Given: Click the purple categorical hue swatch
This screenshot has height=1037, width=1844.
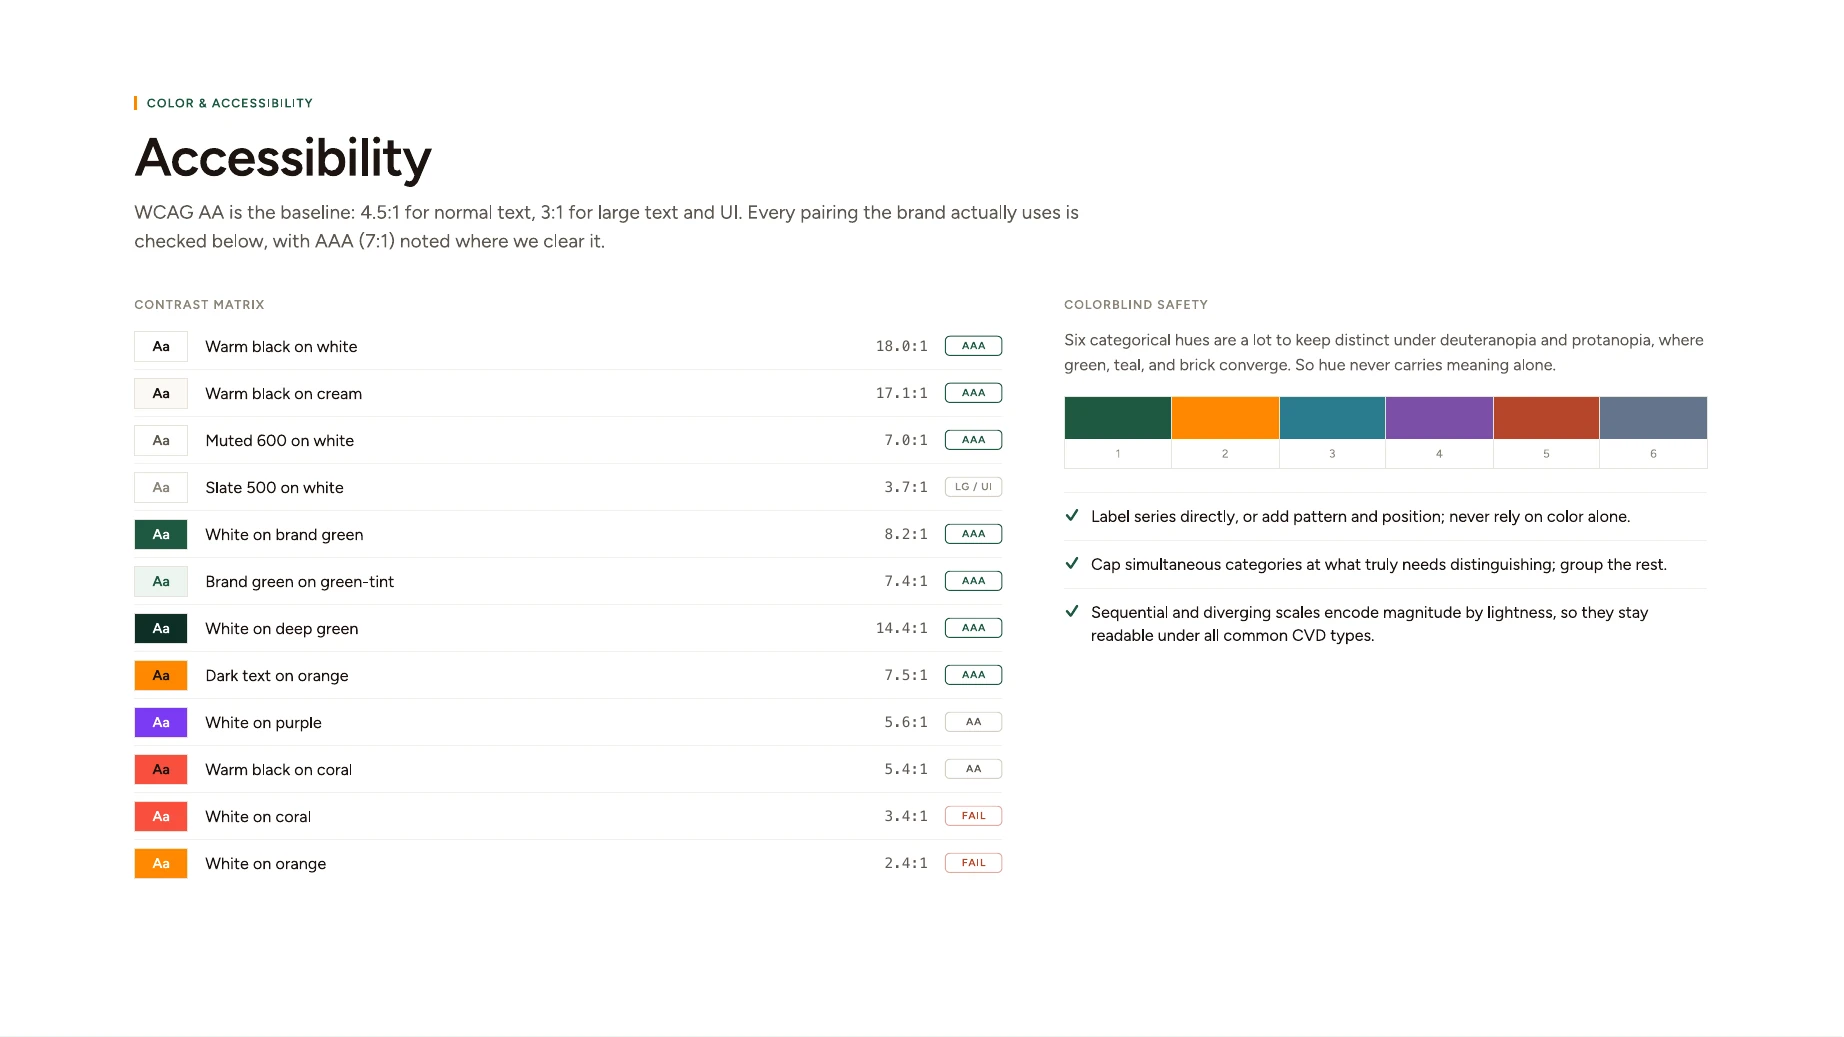Looking at the screenshot, I should pos(1439,418).
